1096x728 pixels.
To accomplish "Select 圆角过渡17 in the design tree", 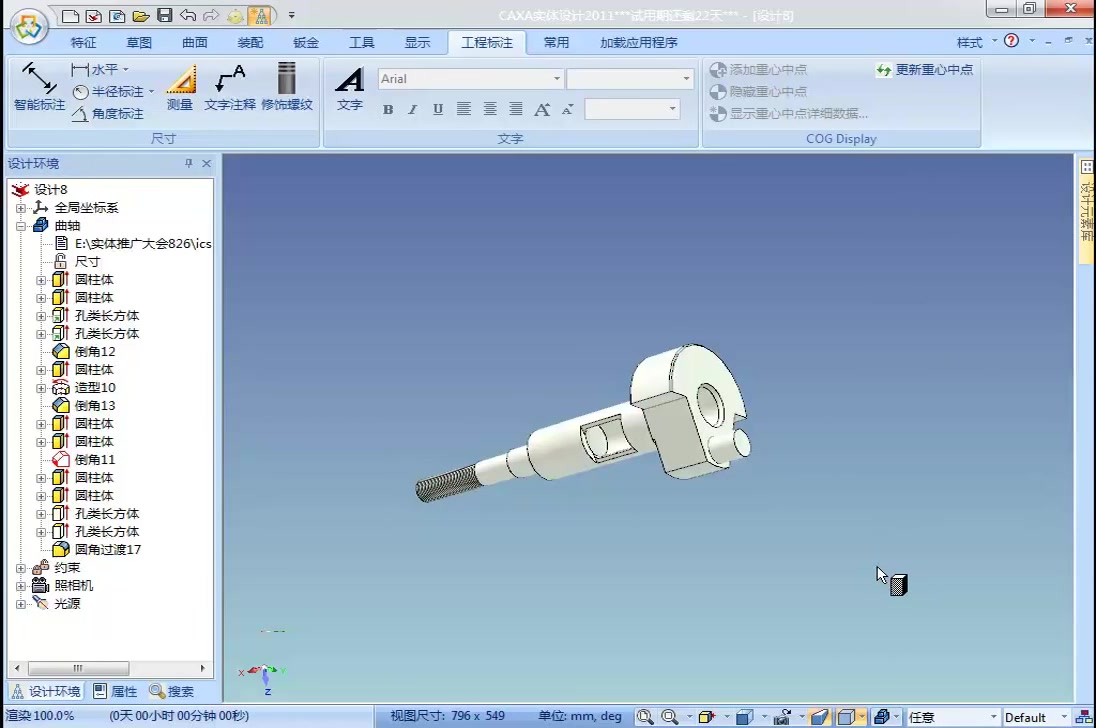I will coord(108,550).
